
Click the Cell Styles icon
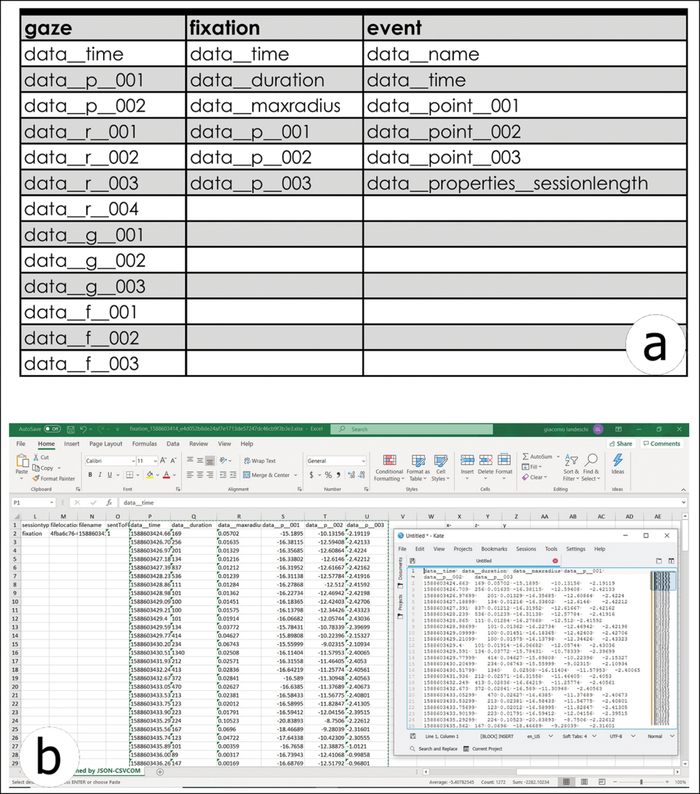[x=441, y=460]
